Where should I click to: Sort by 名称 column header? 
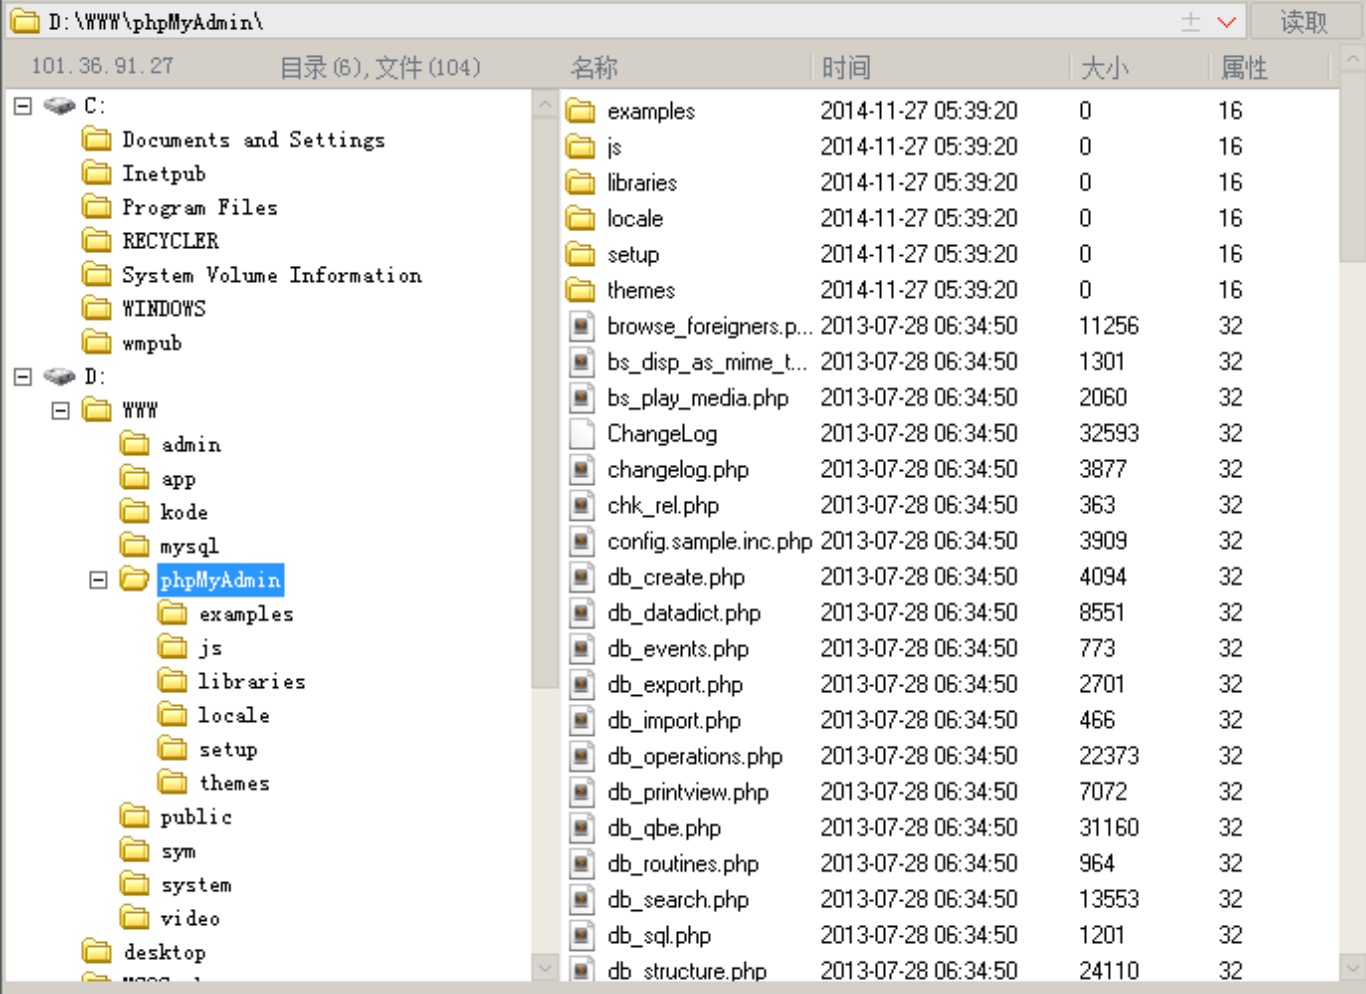tap(594, 68)
